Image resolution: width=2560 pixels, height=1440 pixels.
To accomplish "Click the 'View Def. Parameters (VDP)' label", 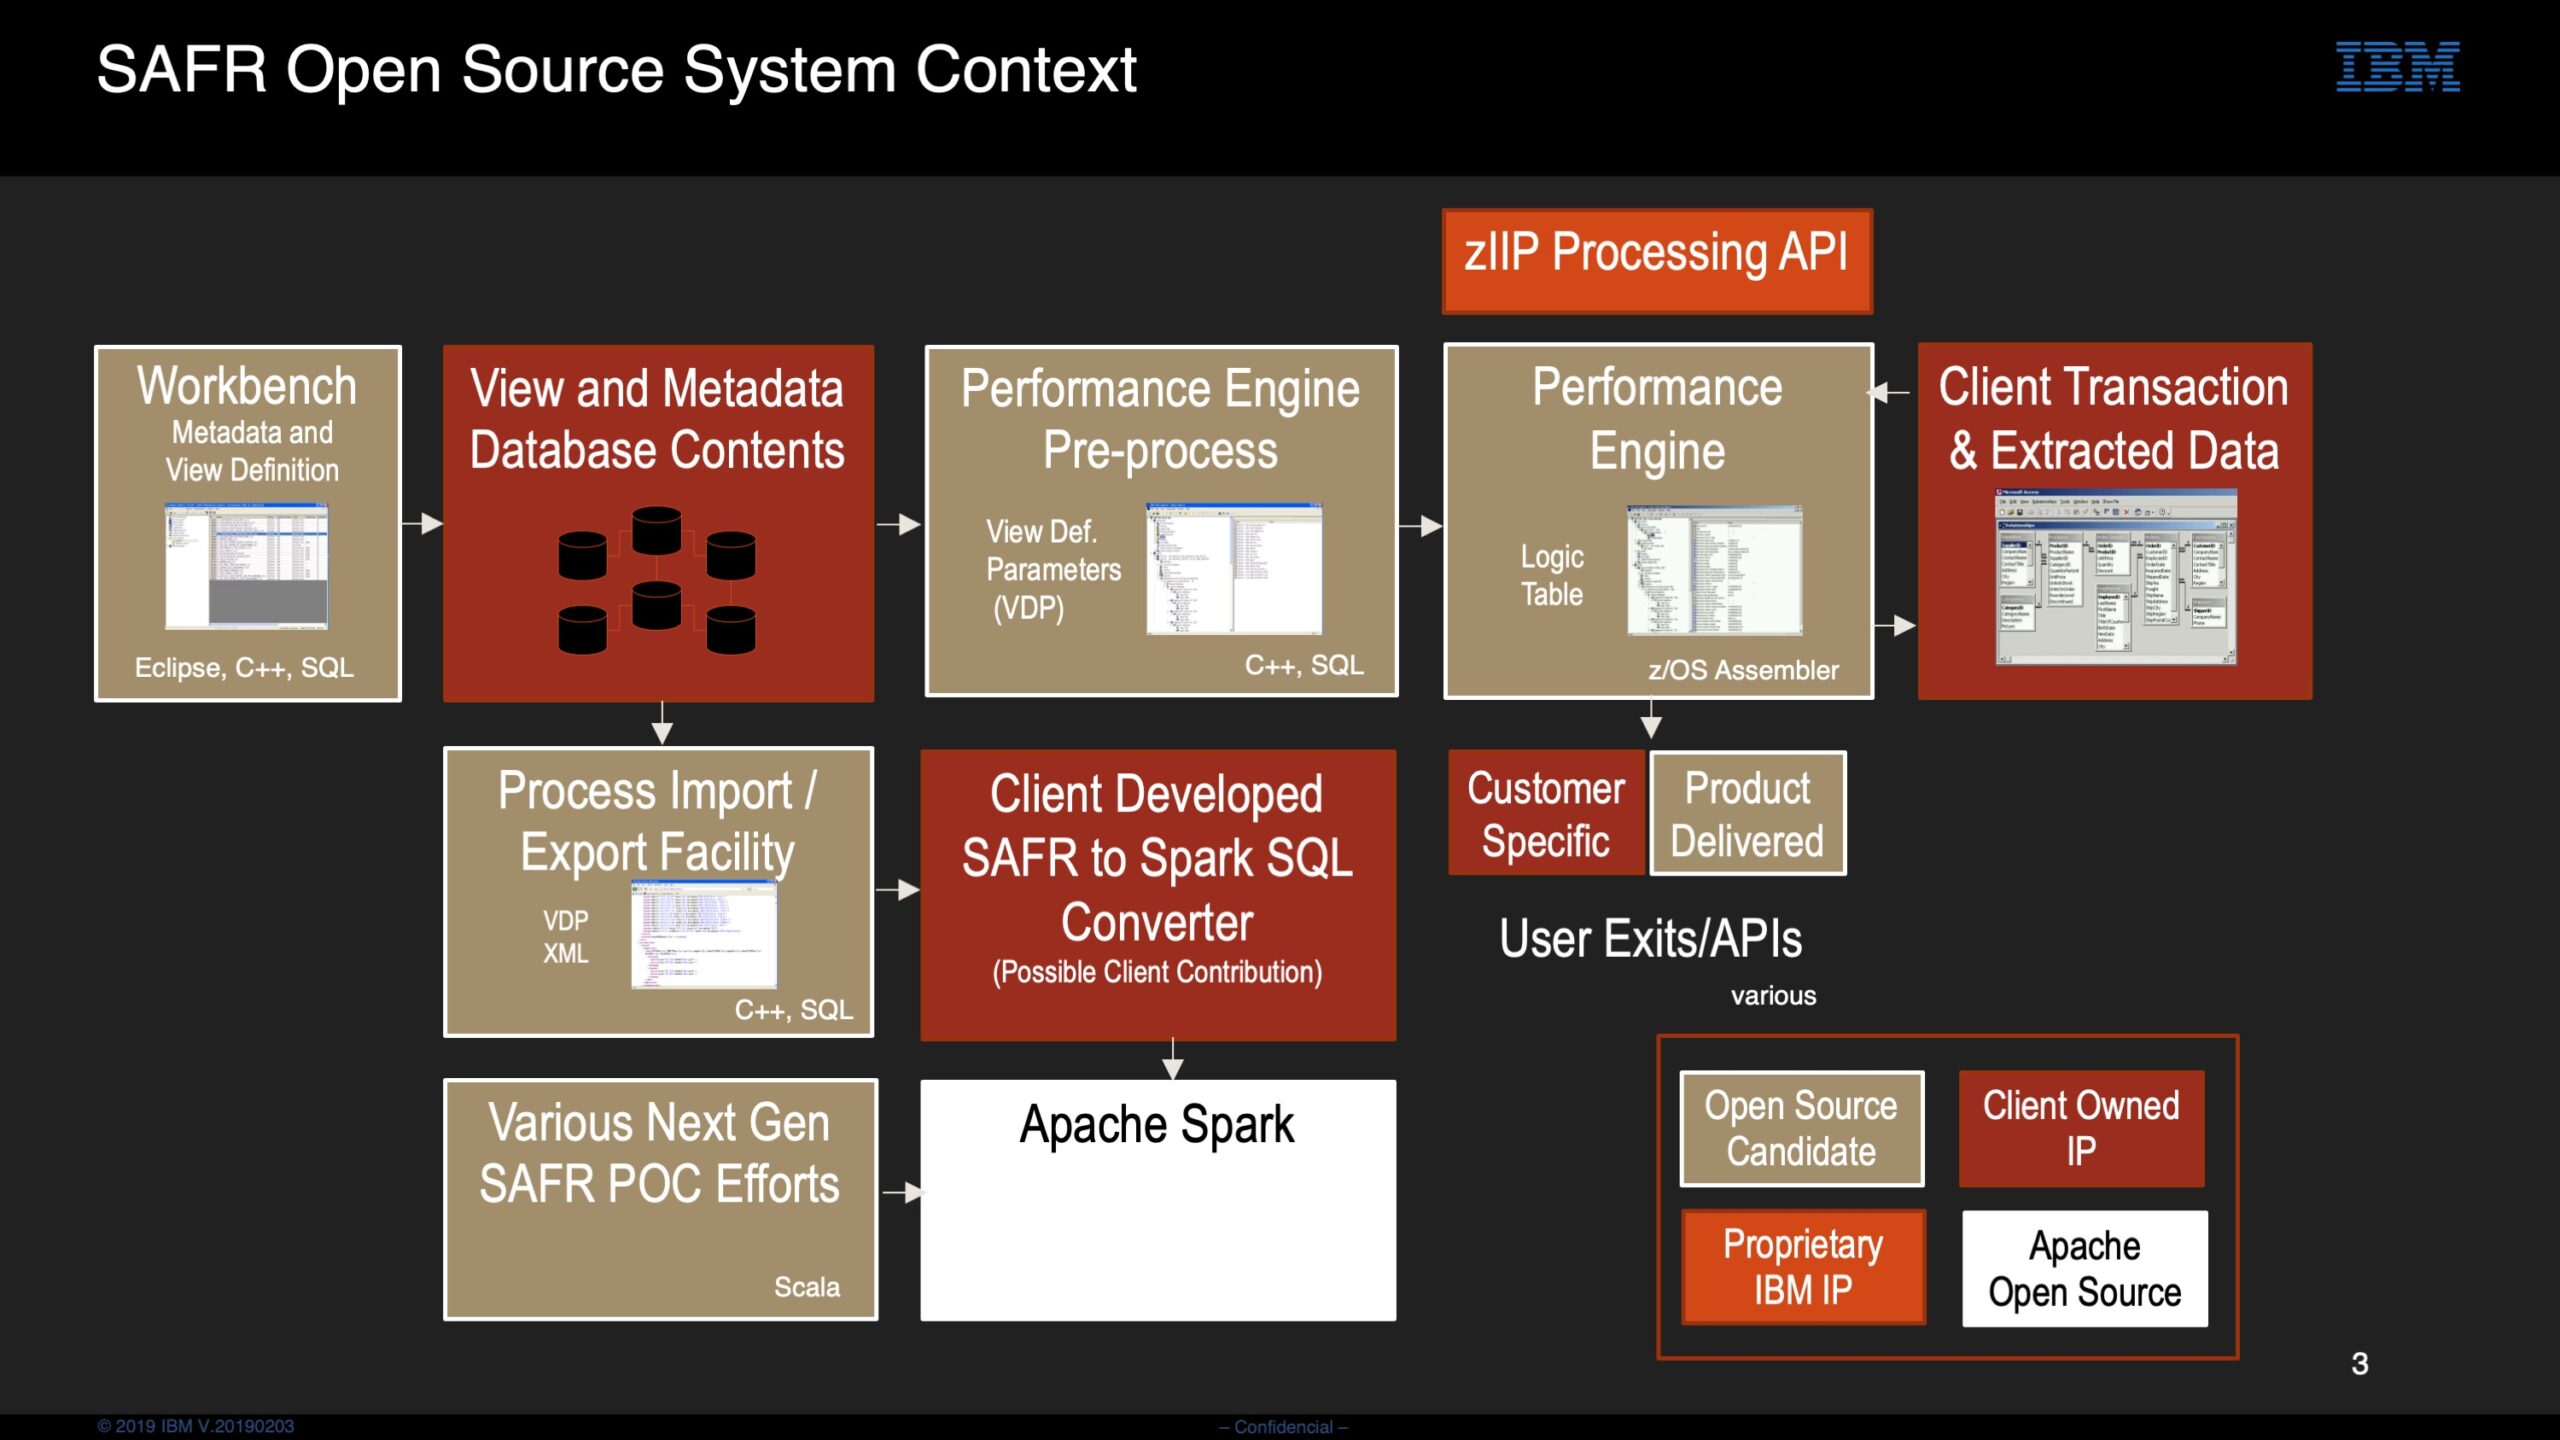I will (x=1053, y=570).
